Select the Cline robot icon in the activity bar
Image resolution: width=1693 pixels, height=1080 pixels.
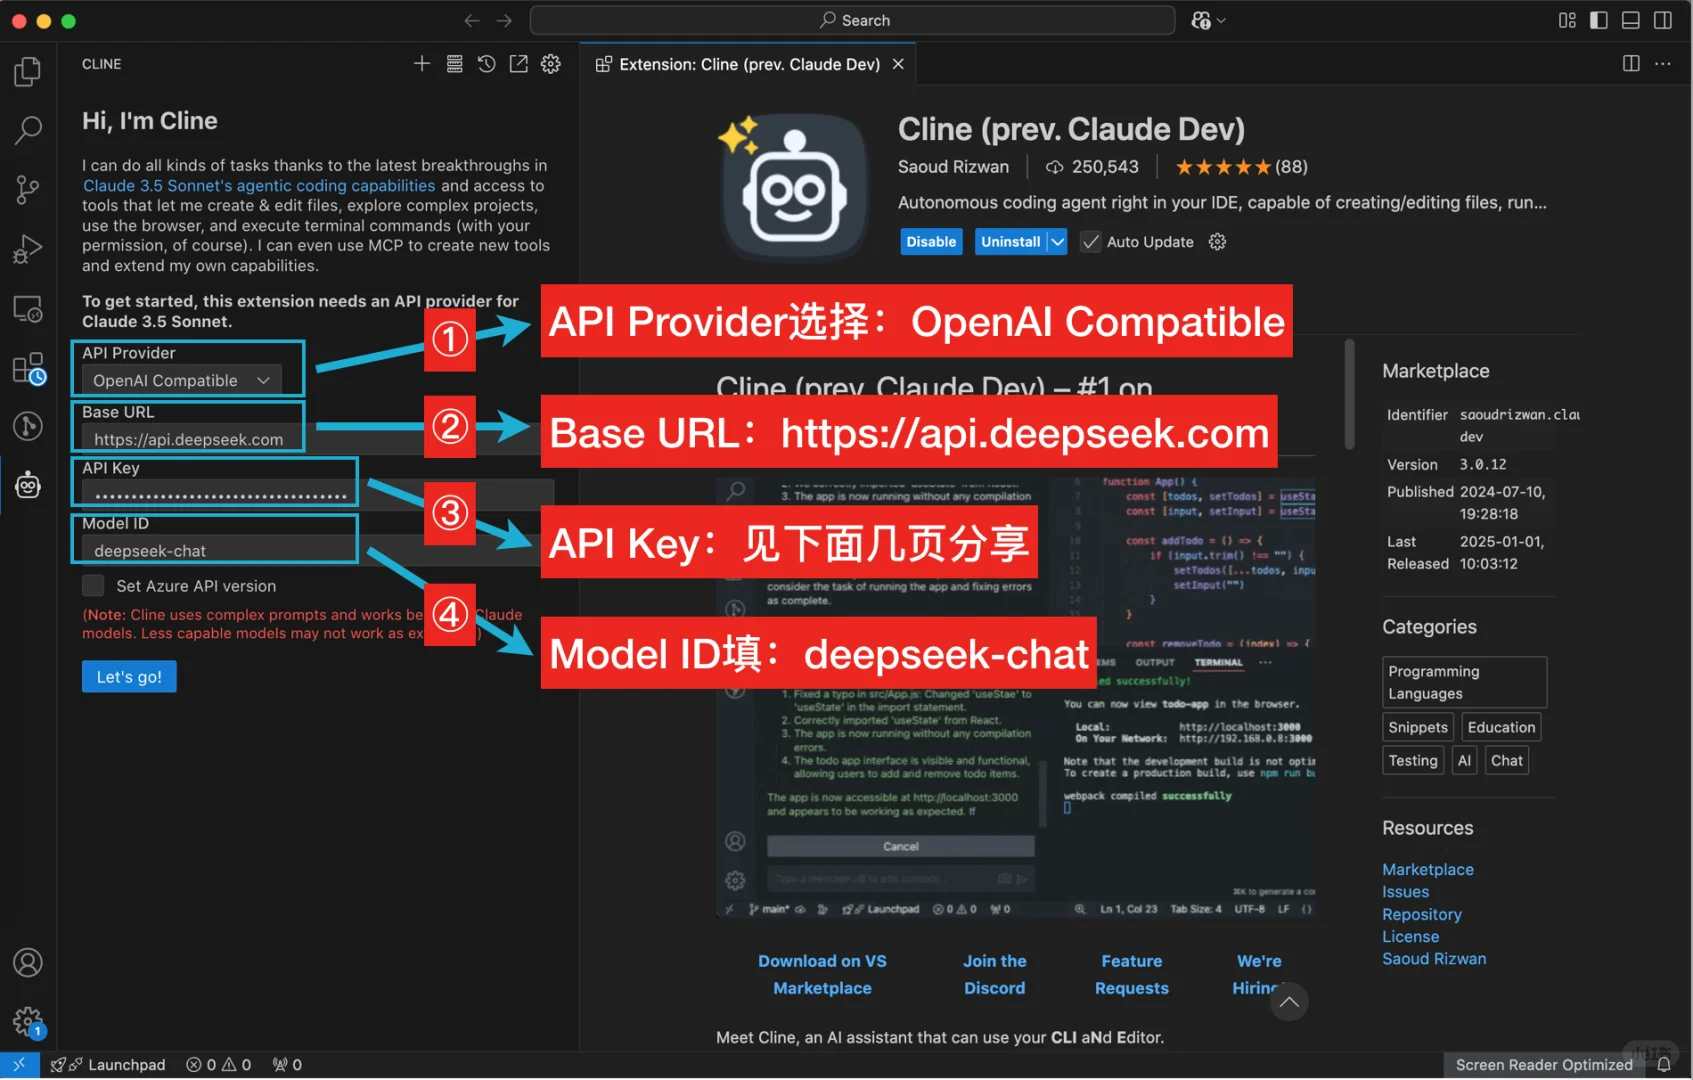tap(27, 485)
